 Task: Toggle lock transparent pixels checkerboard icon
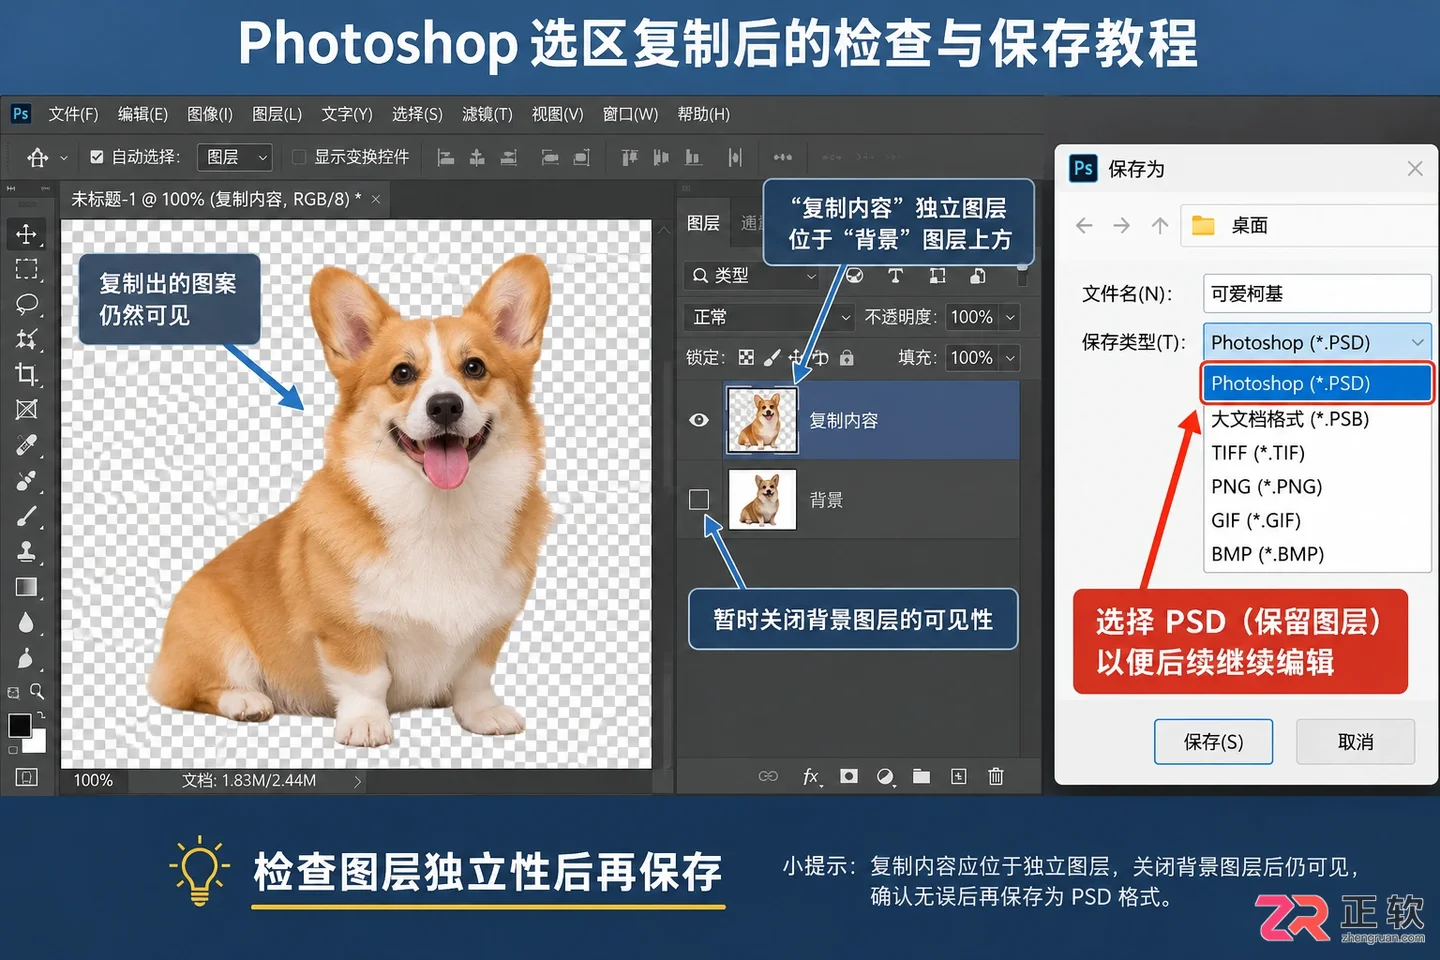click(746, 357)
